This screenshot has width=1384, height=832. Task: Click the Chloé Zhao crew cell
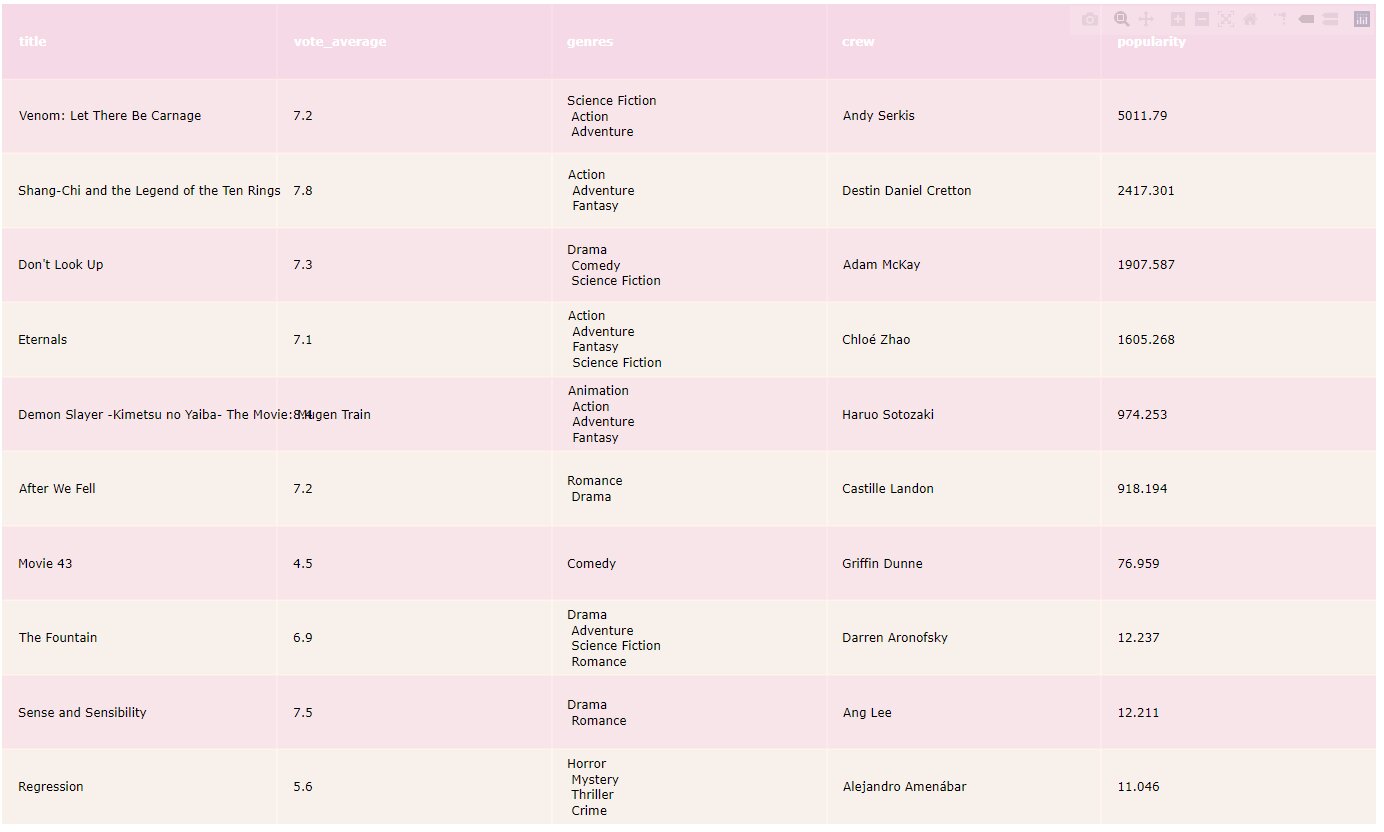[x=876, y=340]
